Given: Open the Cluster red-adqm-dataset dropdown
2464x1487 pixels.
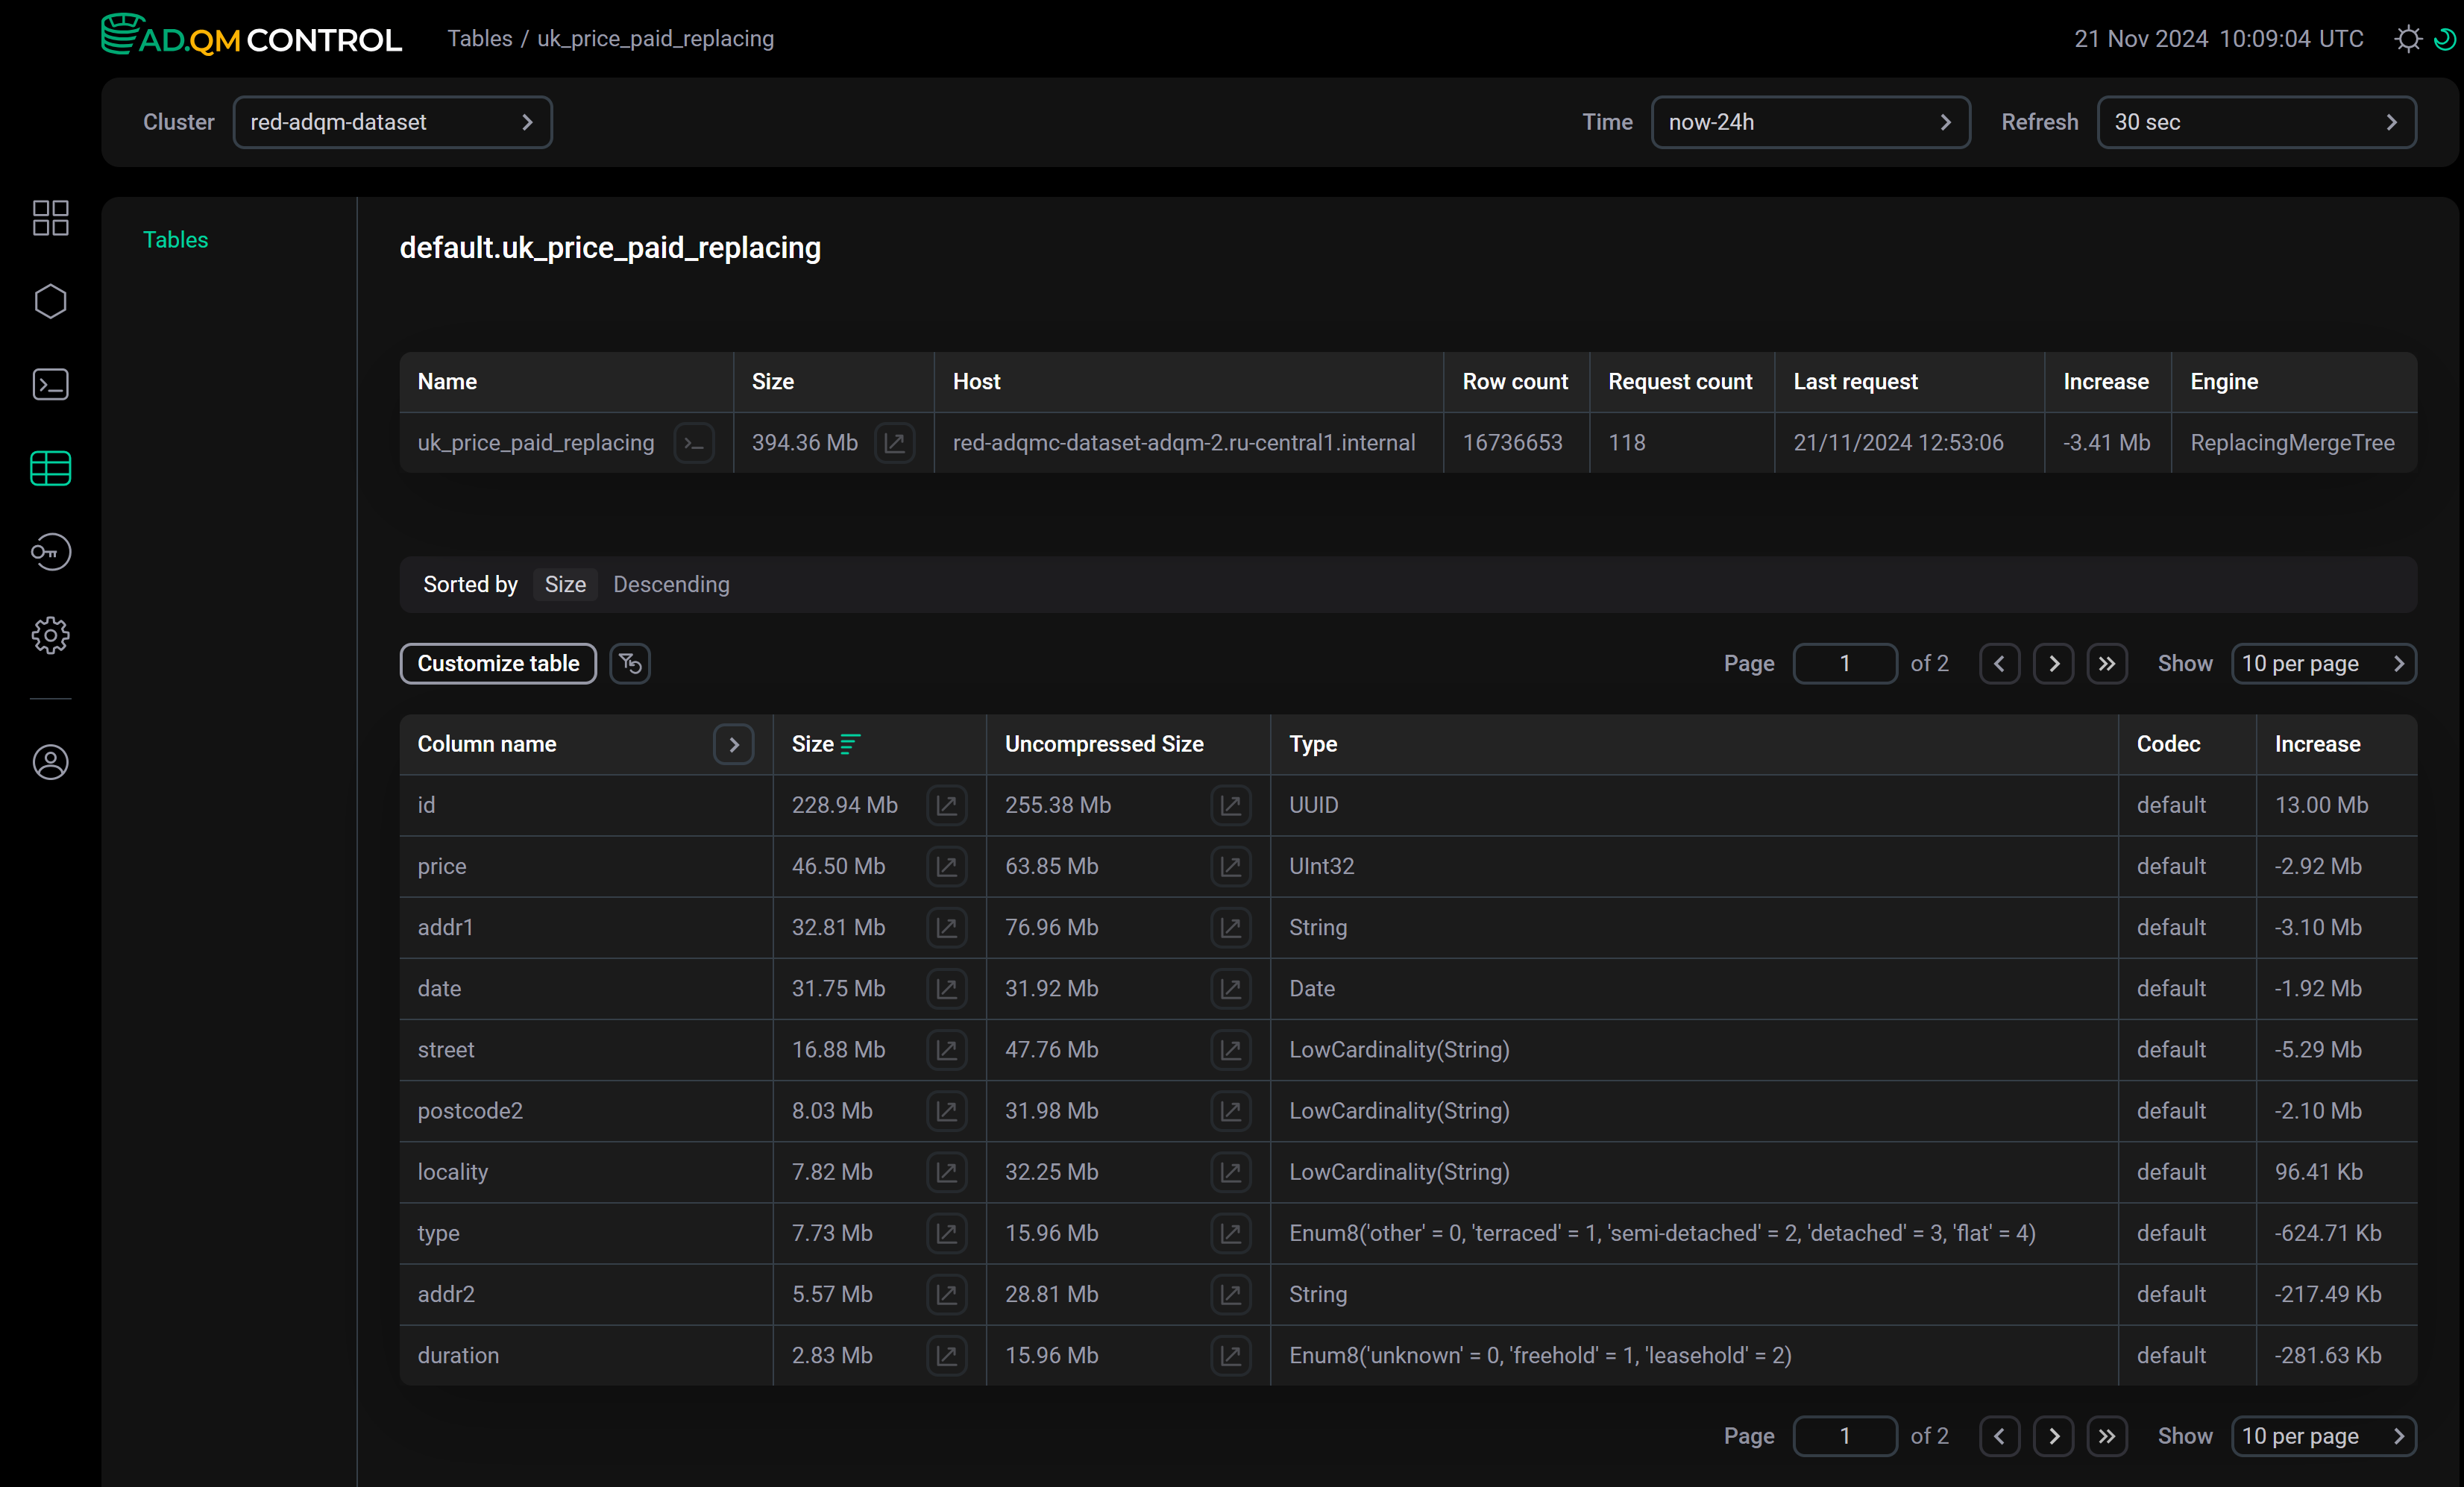Looking at the screenshot, I should pyautogui.click(x=392, y=122).
